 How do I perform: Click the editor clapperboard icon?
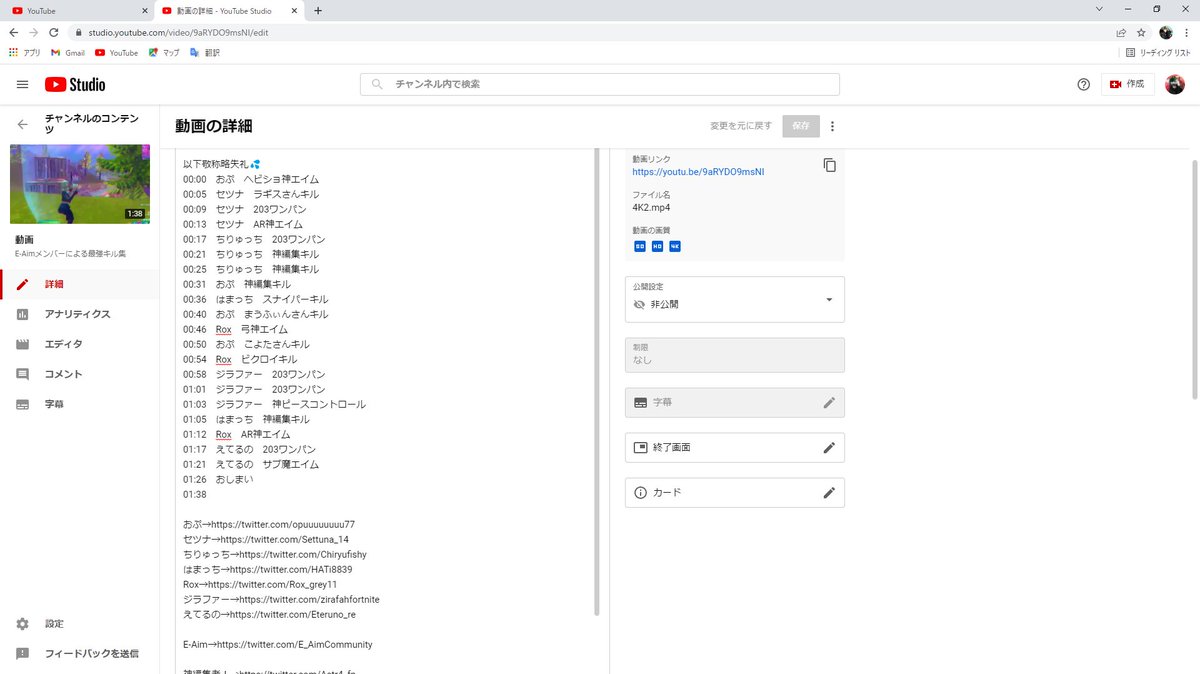click(23, 344)
